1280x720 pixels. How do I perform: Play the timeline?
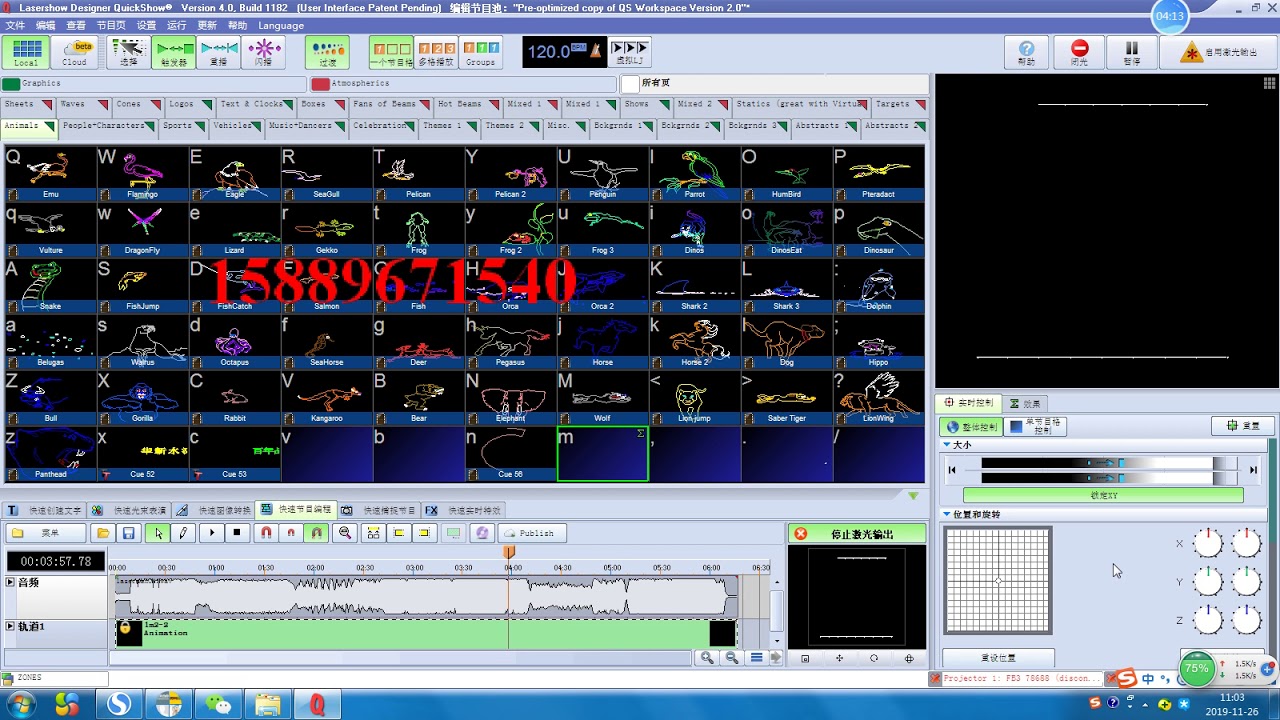212,533
